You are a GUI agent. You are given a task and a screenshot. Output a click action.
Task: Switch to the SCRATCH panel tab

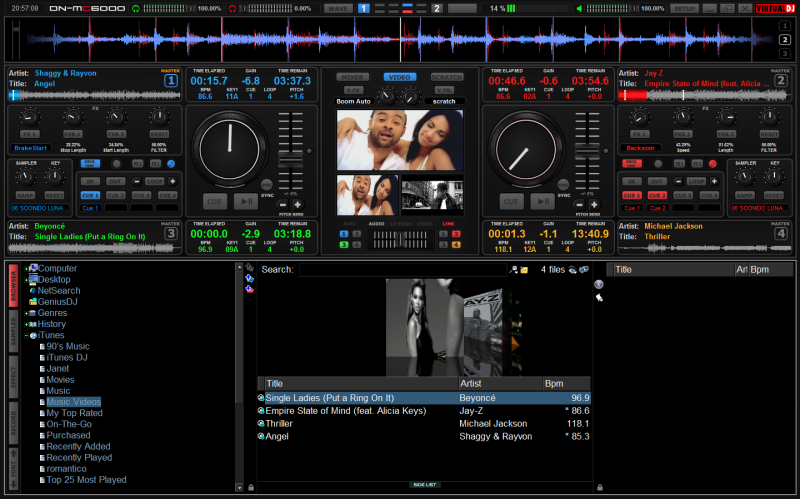coord(447,77)
